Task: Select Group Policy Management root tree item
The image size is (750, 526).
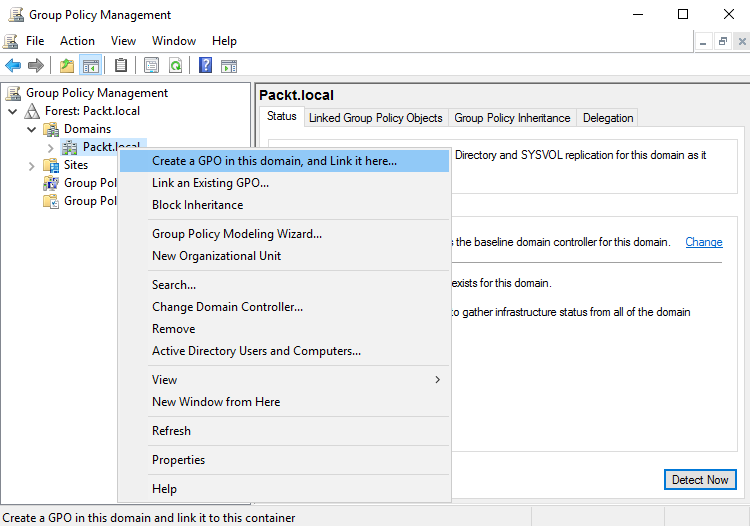Action: tap(96, 93)
